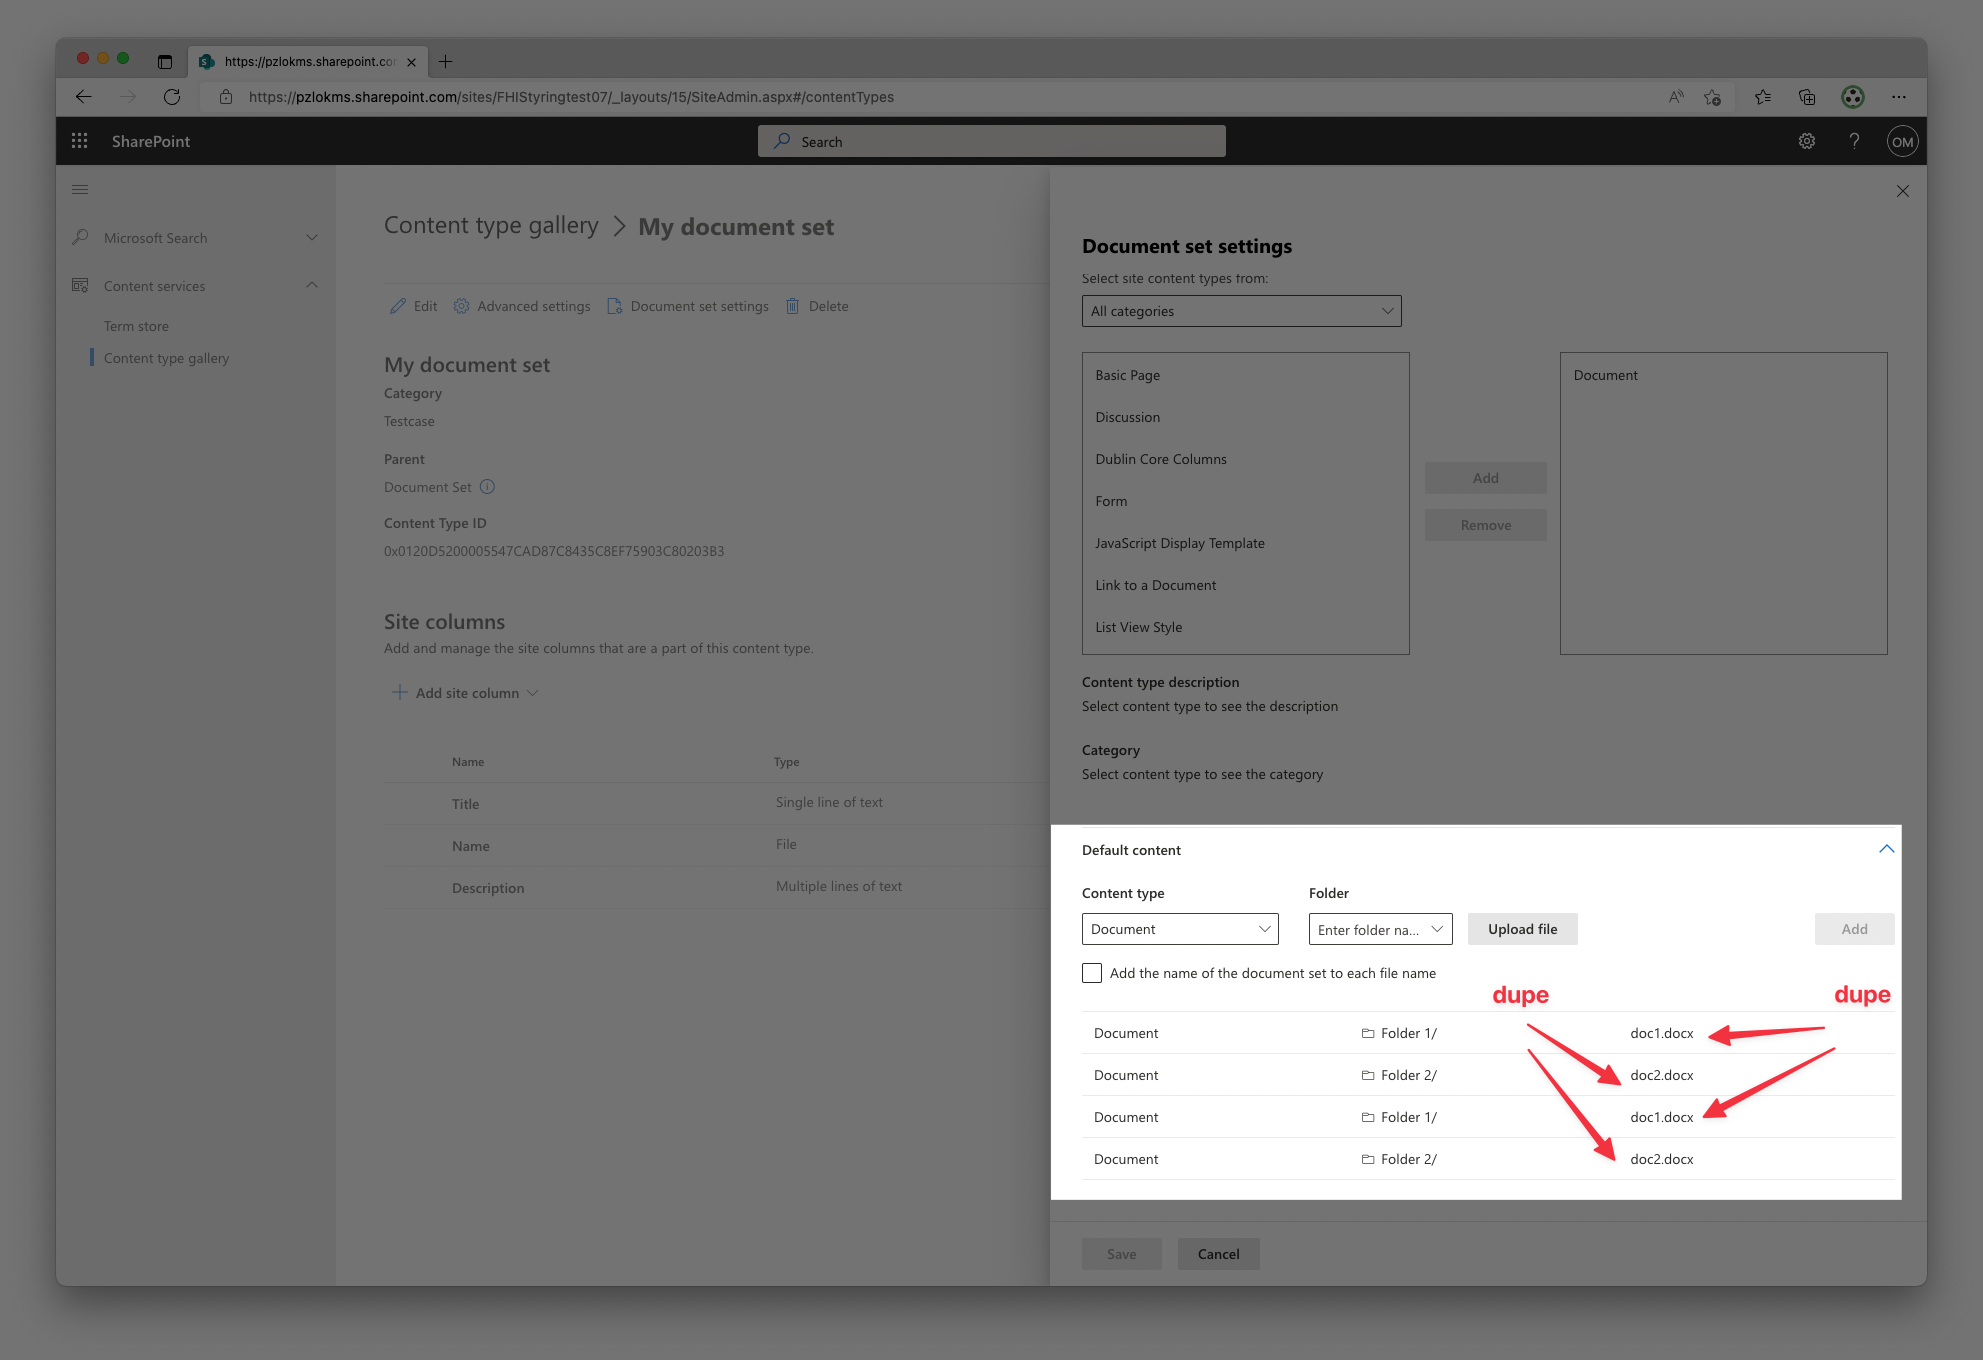The width and height of the screenshot is (1983, 1360).
Task: Click the OM account avatar
Action: click(x=1902, y=141)
